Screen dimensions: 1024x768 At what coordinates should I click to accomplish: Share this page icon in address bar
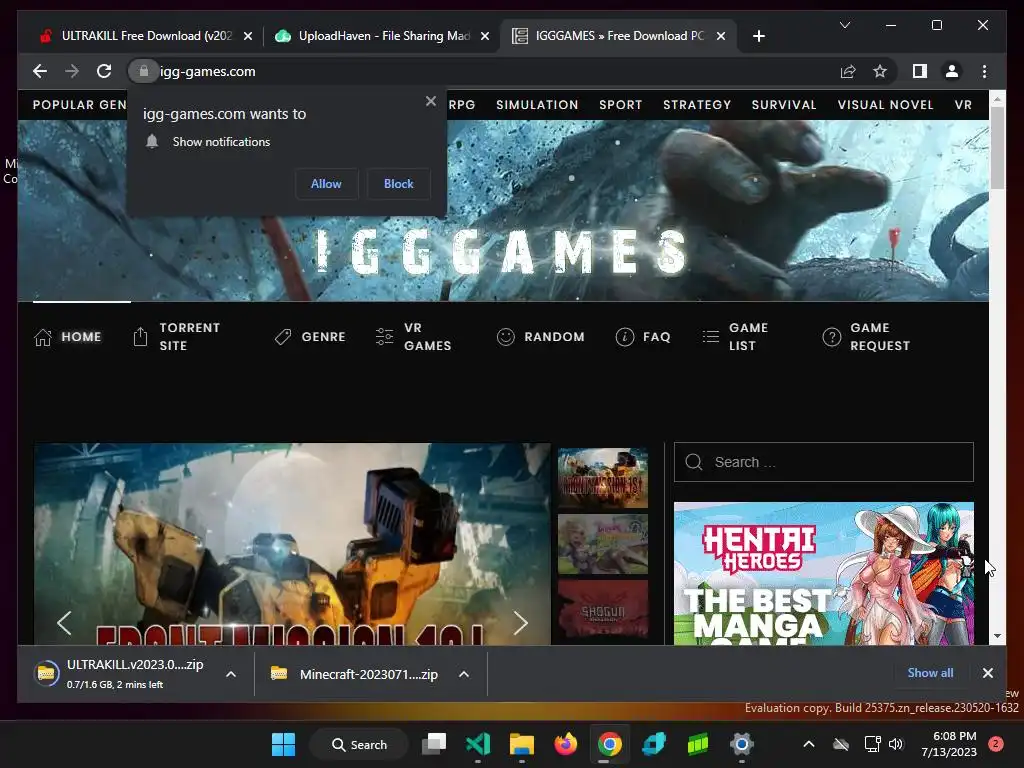(x=848, y=71)
